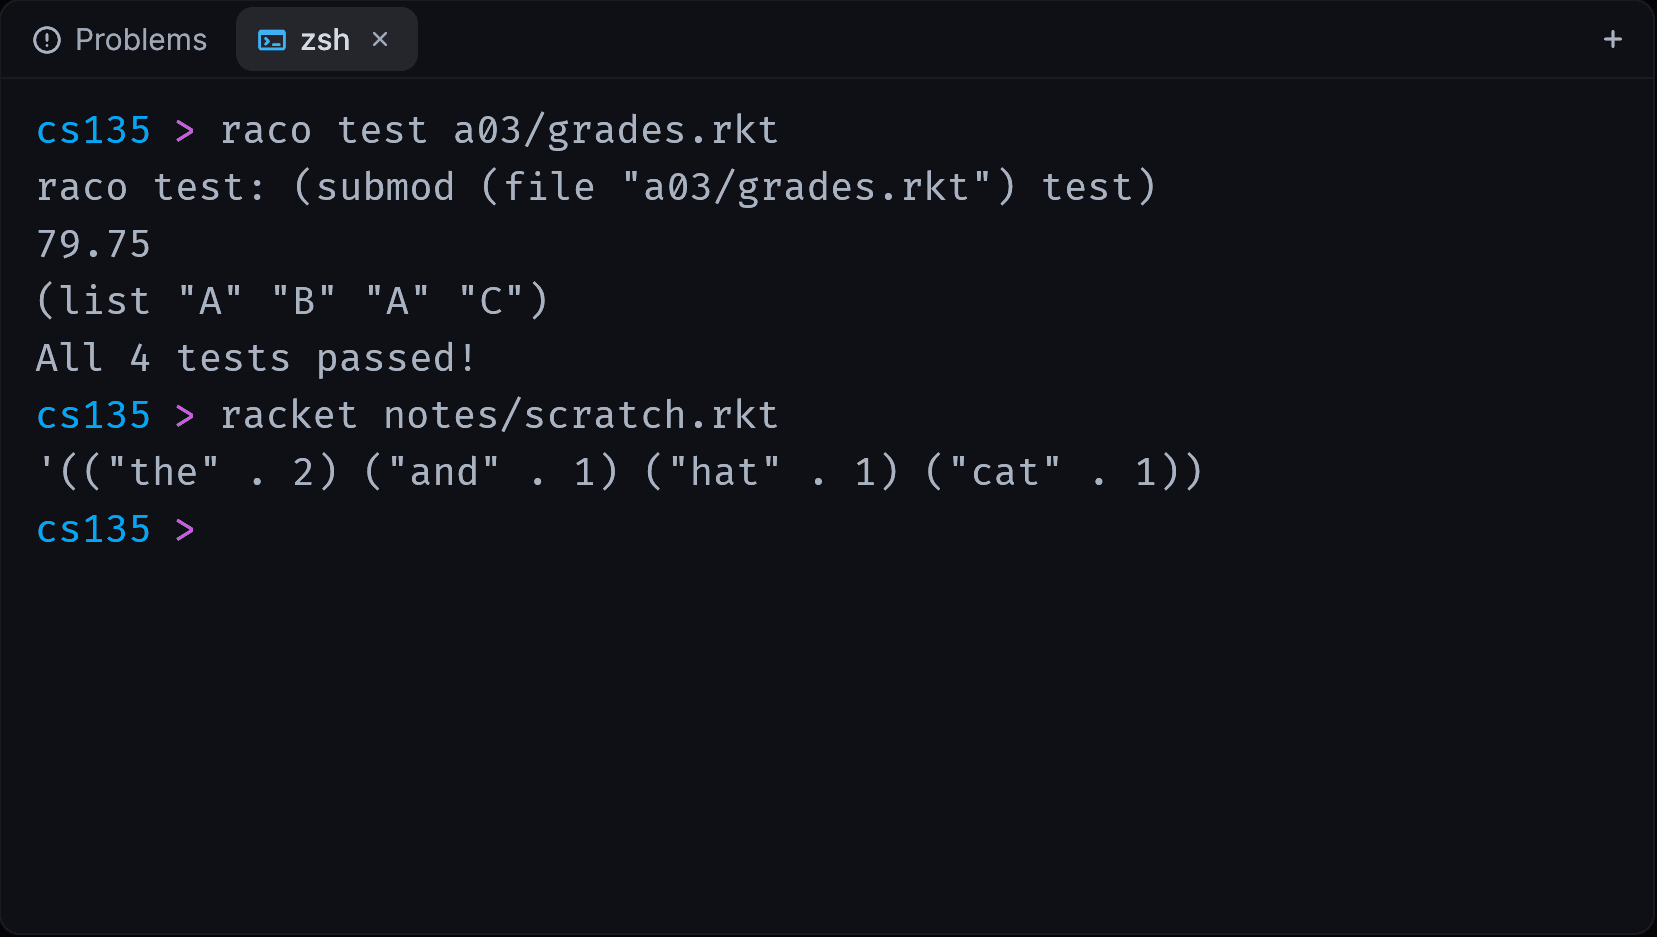
Task: Click the racket notes/scratch.rkt command
Action: pos(499,415)
